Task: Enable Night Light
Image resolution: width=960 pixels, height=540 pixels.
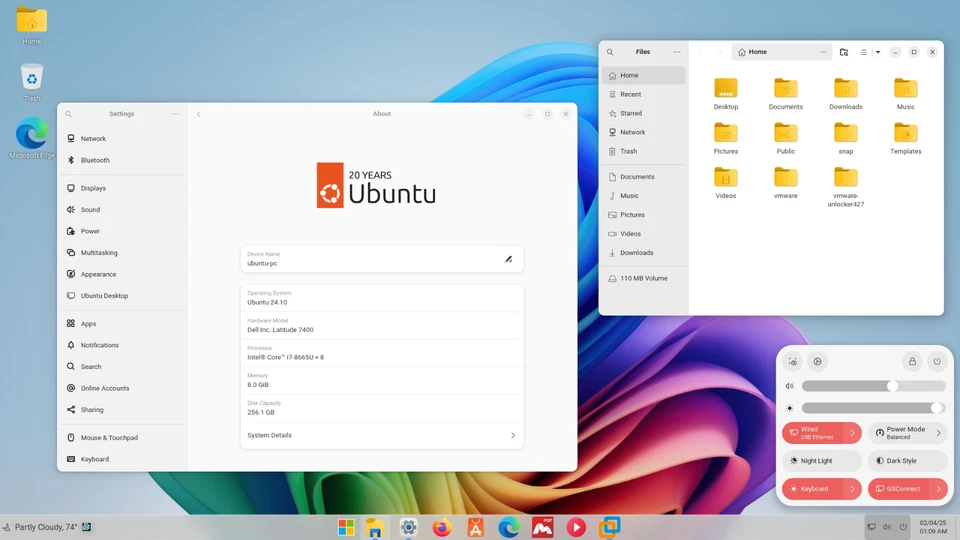Action: tap(822, 461)
